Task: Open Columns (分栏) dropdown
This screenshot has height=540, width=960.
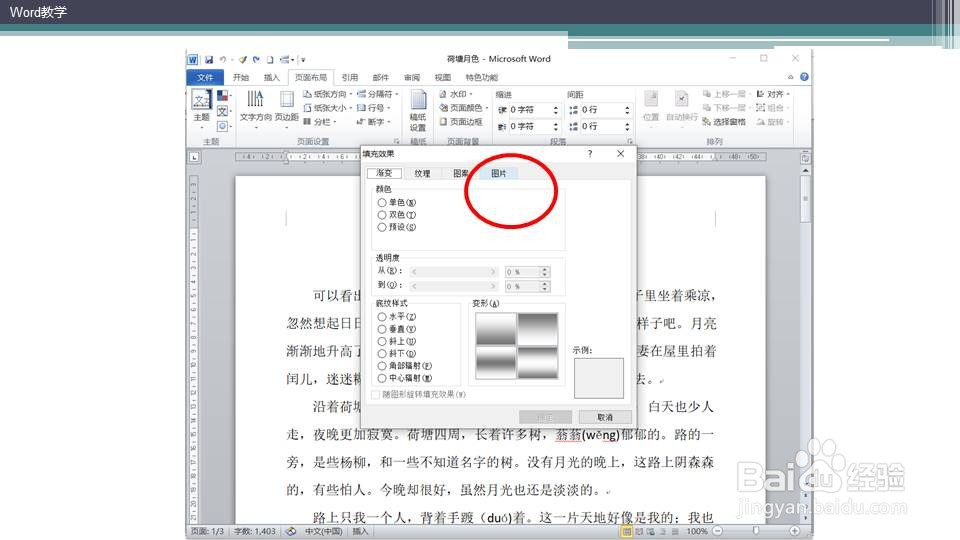Action: [x=320, y=122]
